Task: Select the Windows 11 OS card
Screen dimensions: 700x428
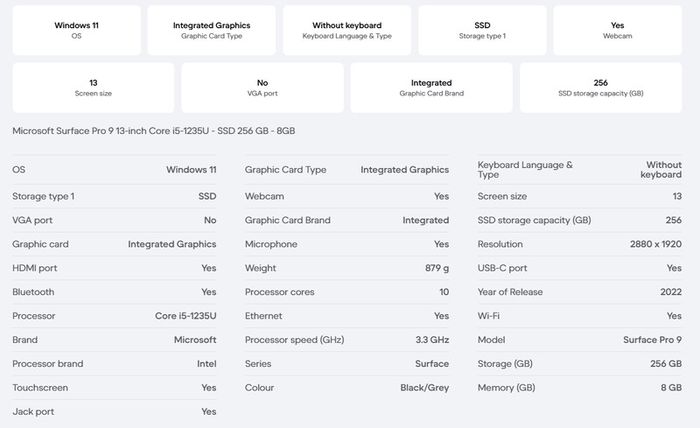Action: click(x=76, y=30)
